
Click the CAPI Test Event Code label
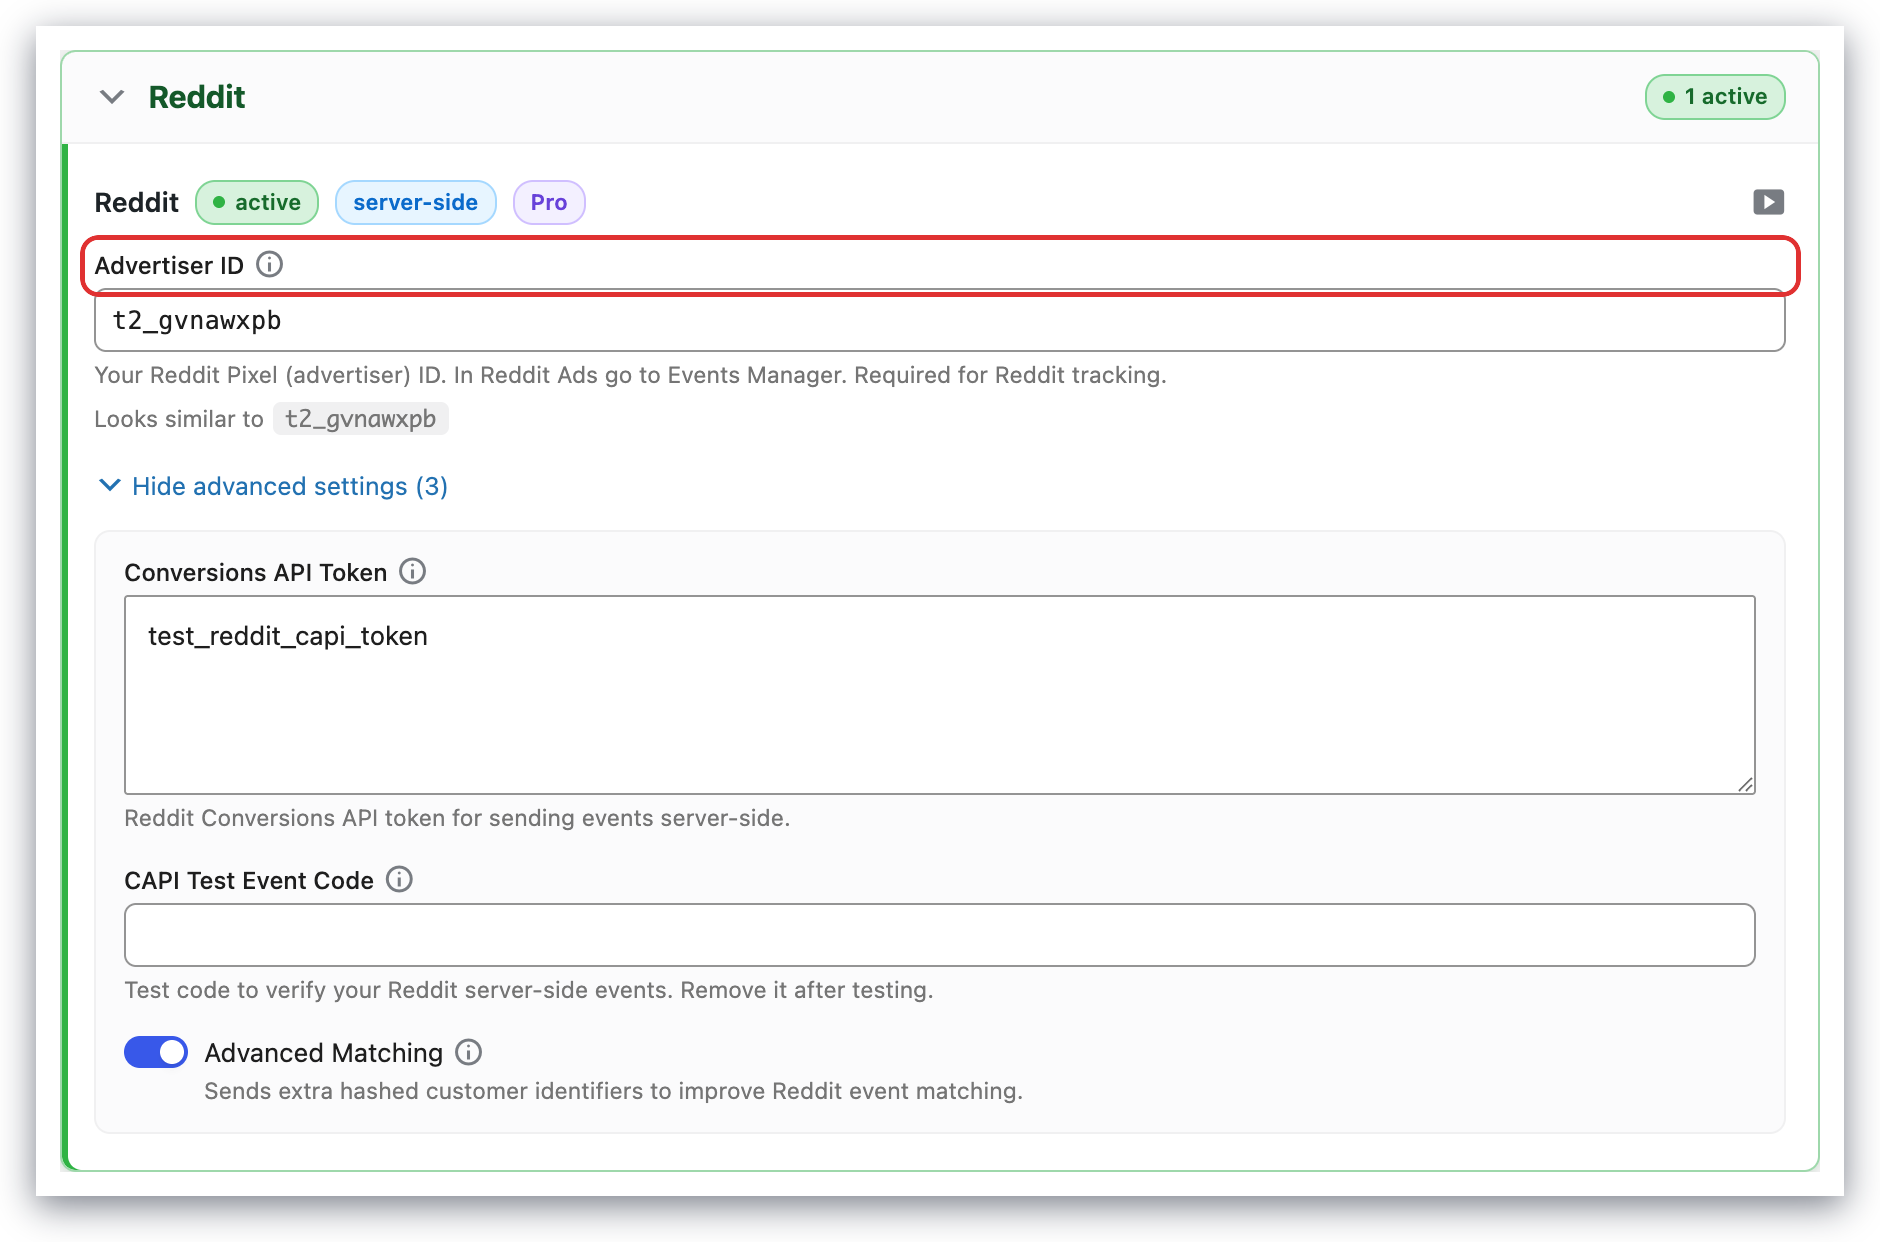click(x=249, y=880)
